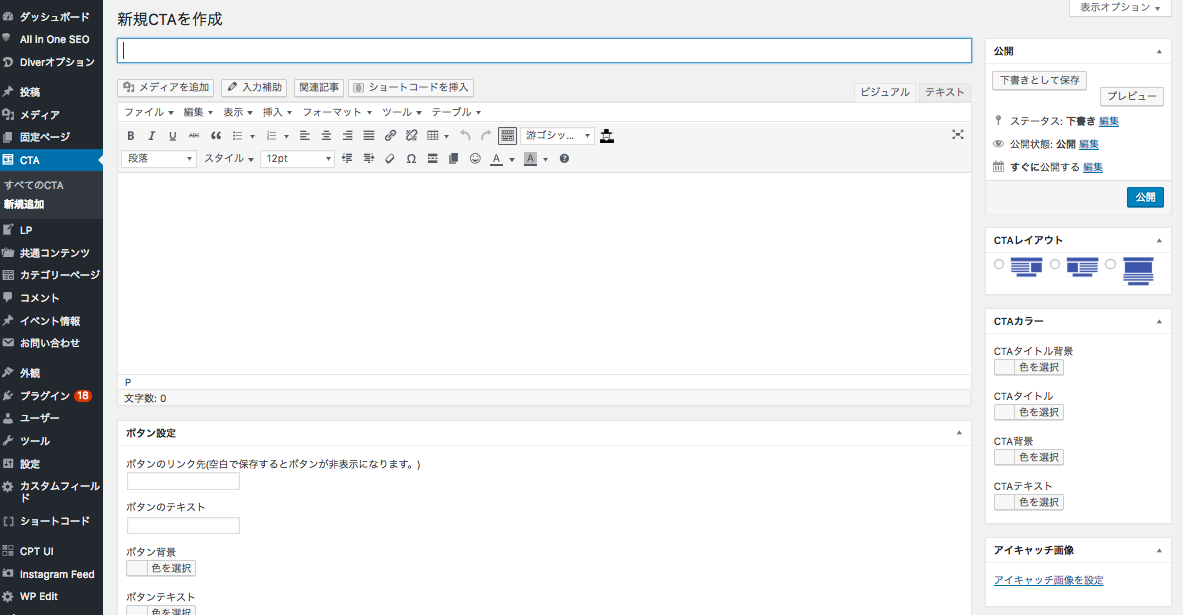Clear formatting with the eraser icon
Viewport: 1183px width, 615px height.
(390, 158)
